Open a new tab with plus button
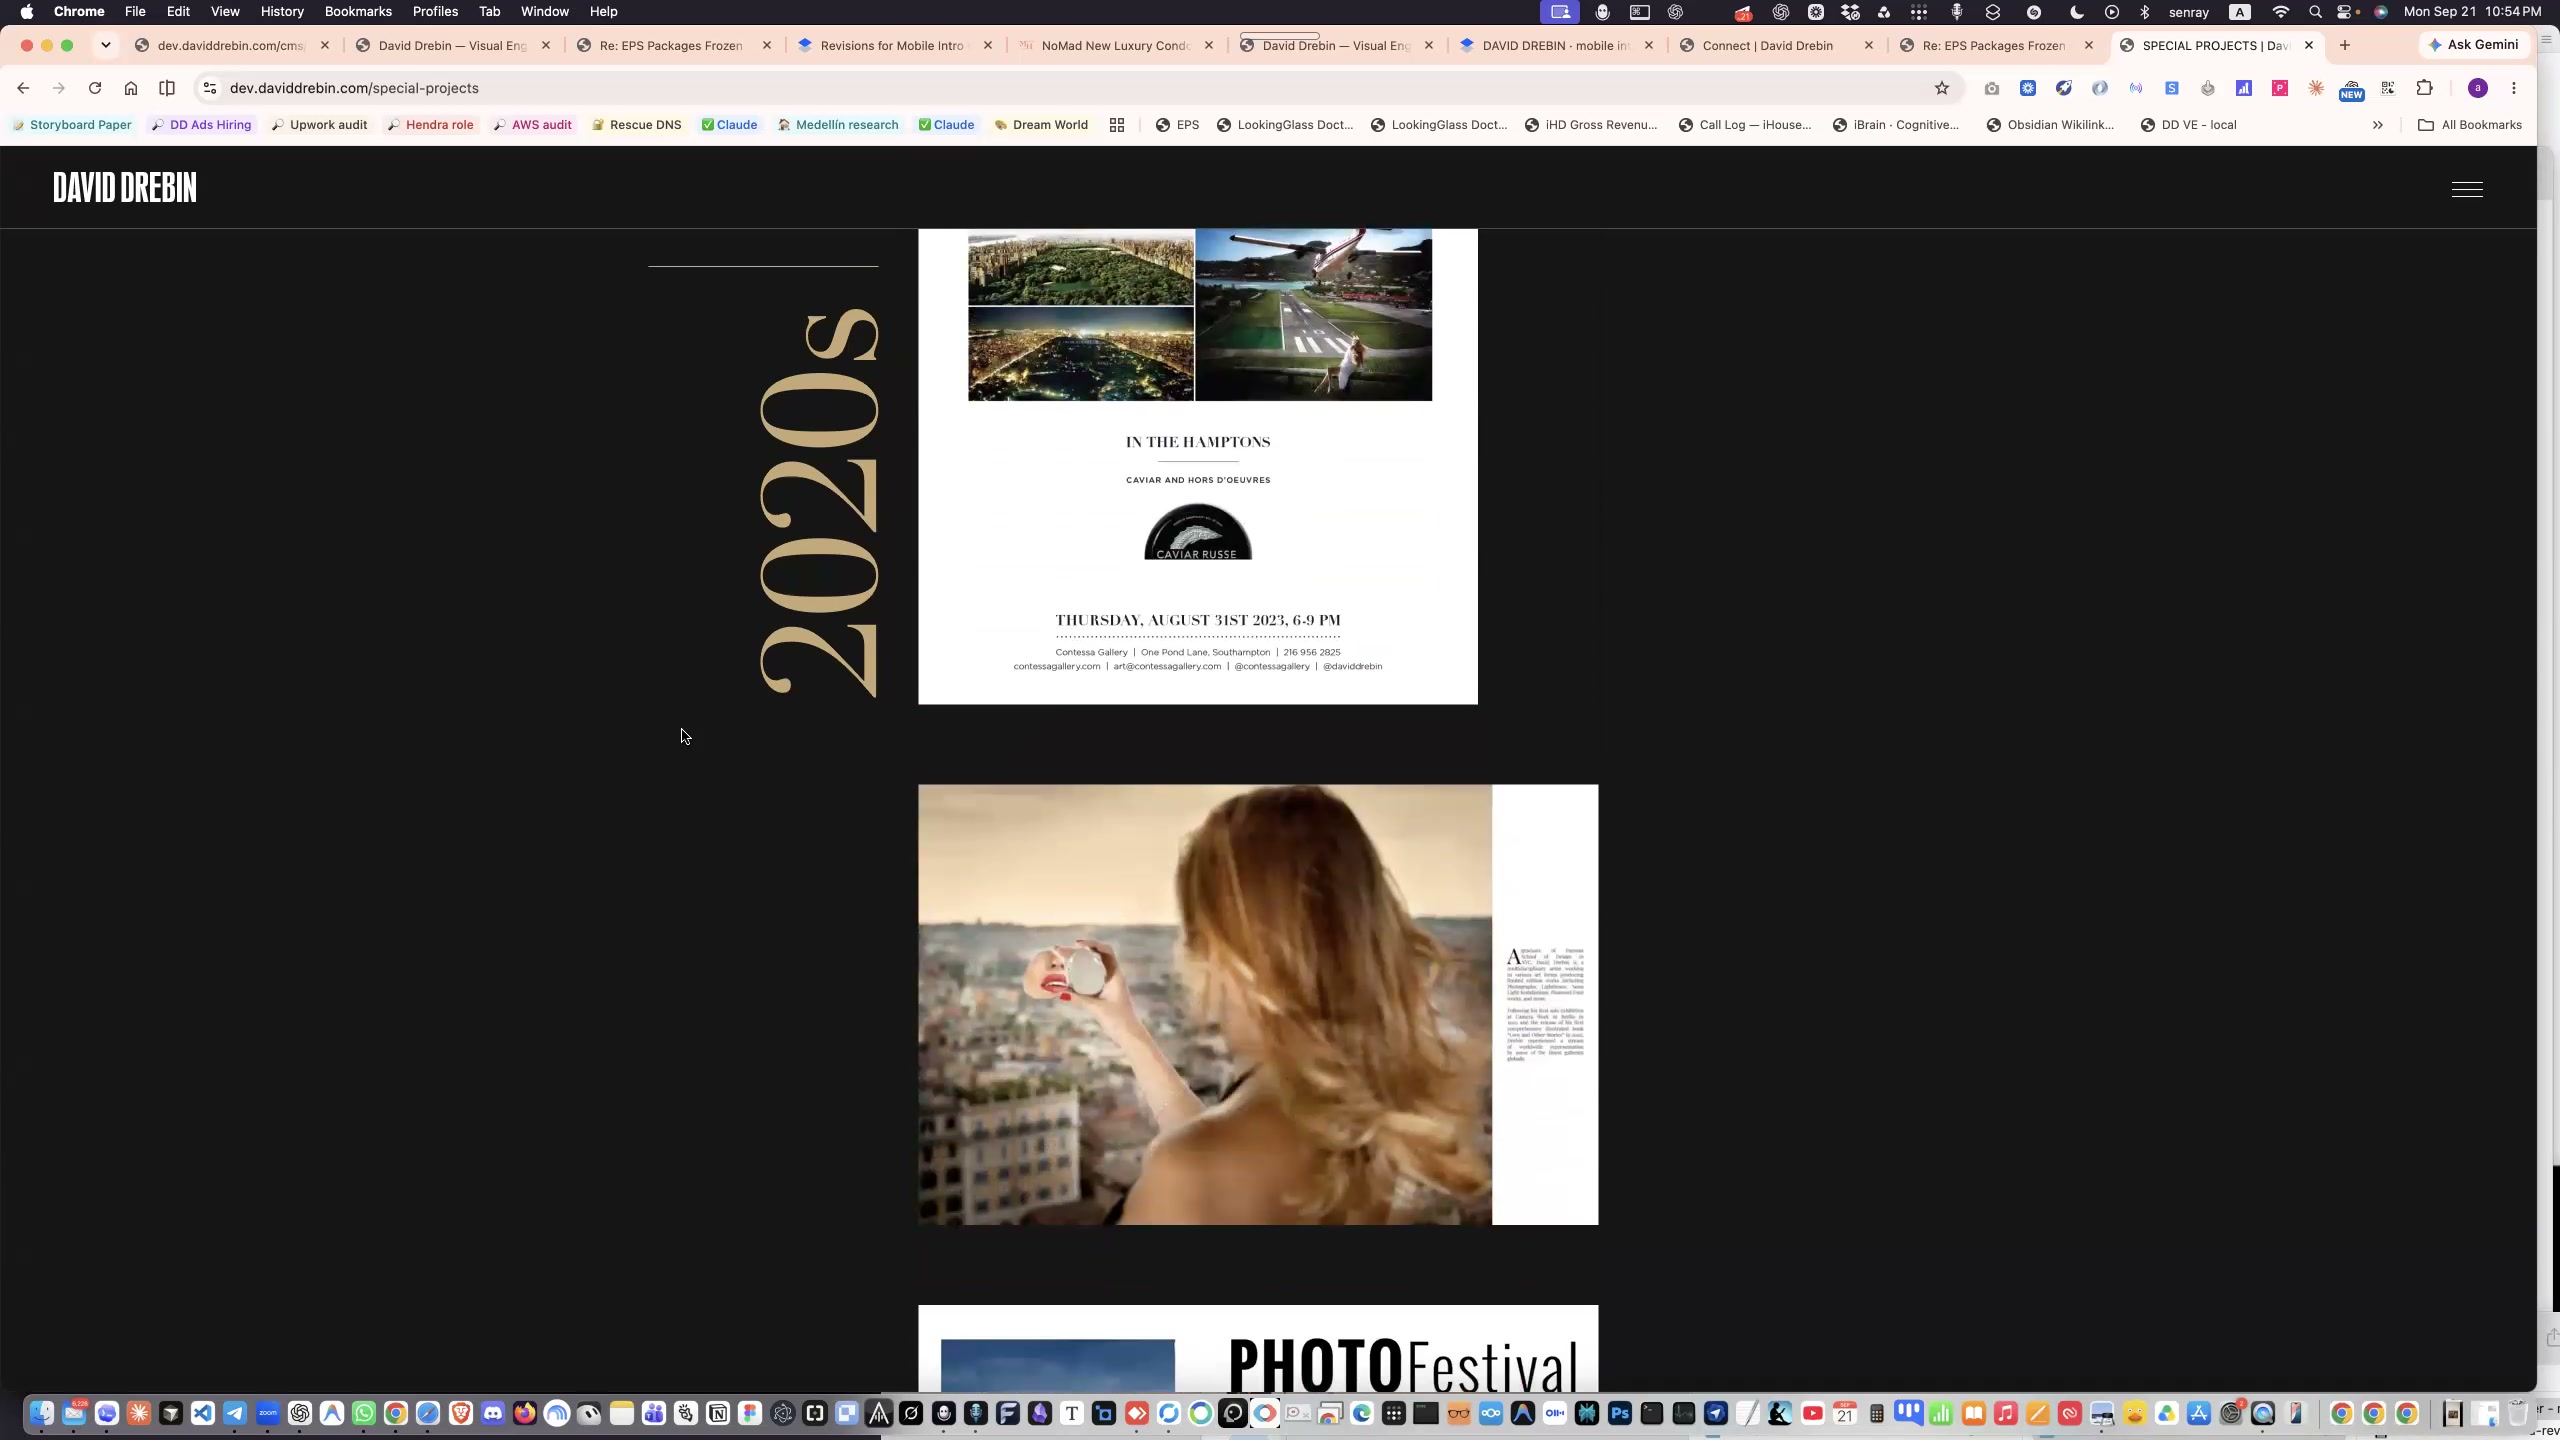This screenshot has height=1440, width=2560. tap(2345, 45)
